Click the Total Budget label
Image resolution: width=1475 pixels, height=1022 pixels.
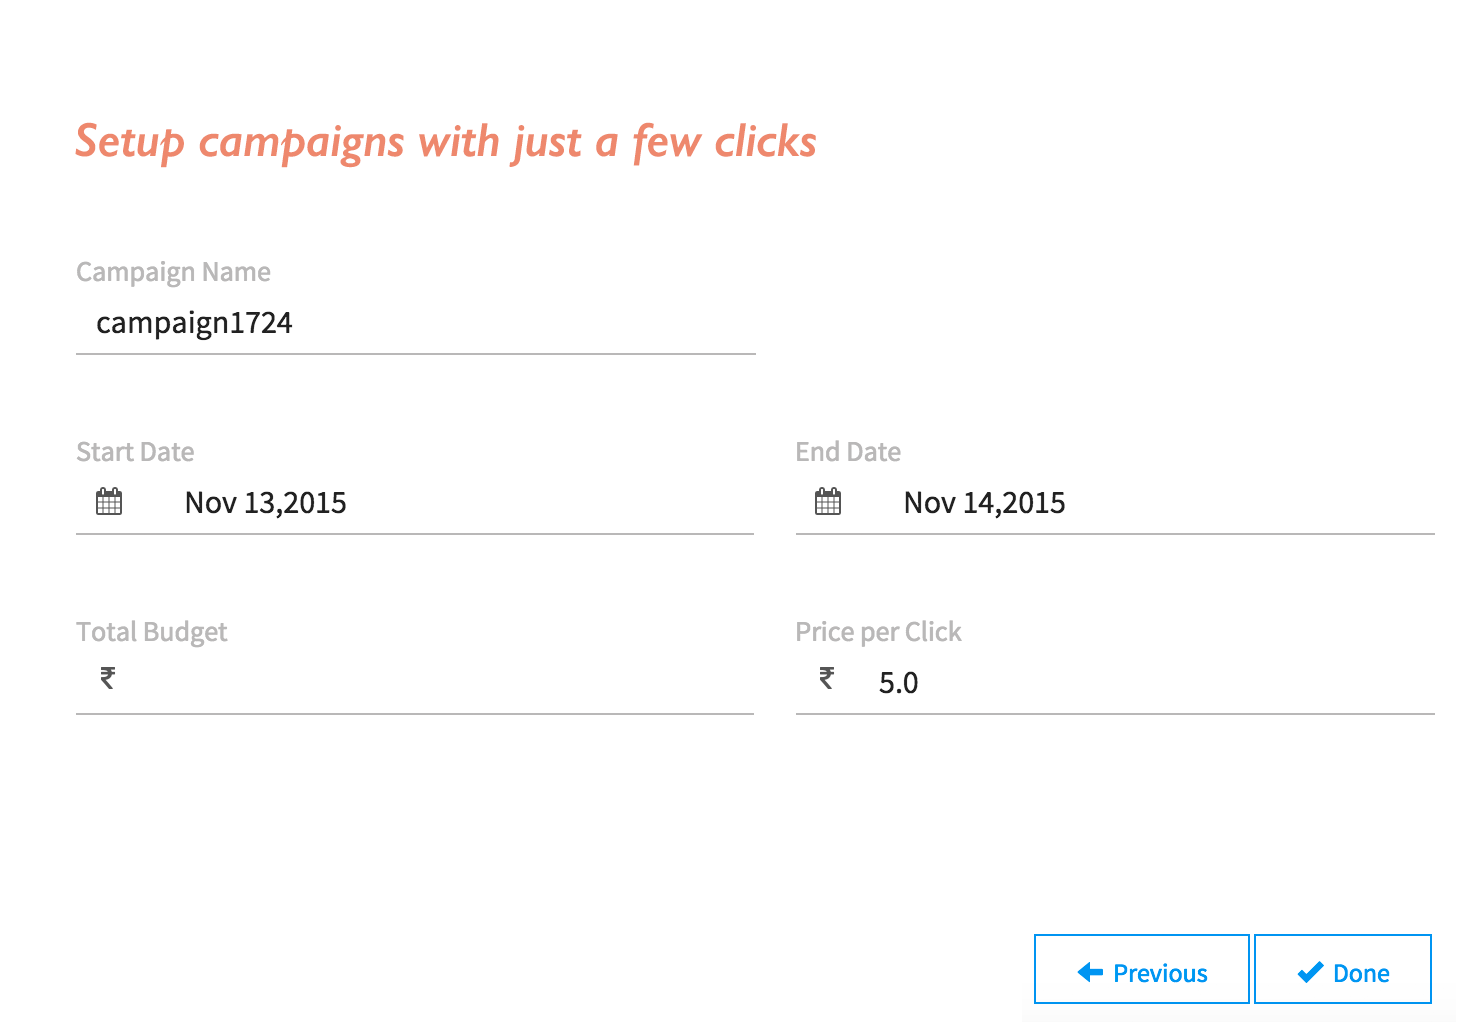(152, 632)
